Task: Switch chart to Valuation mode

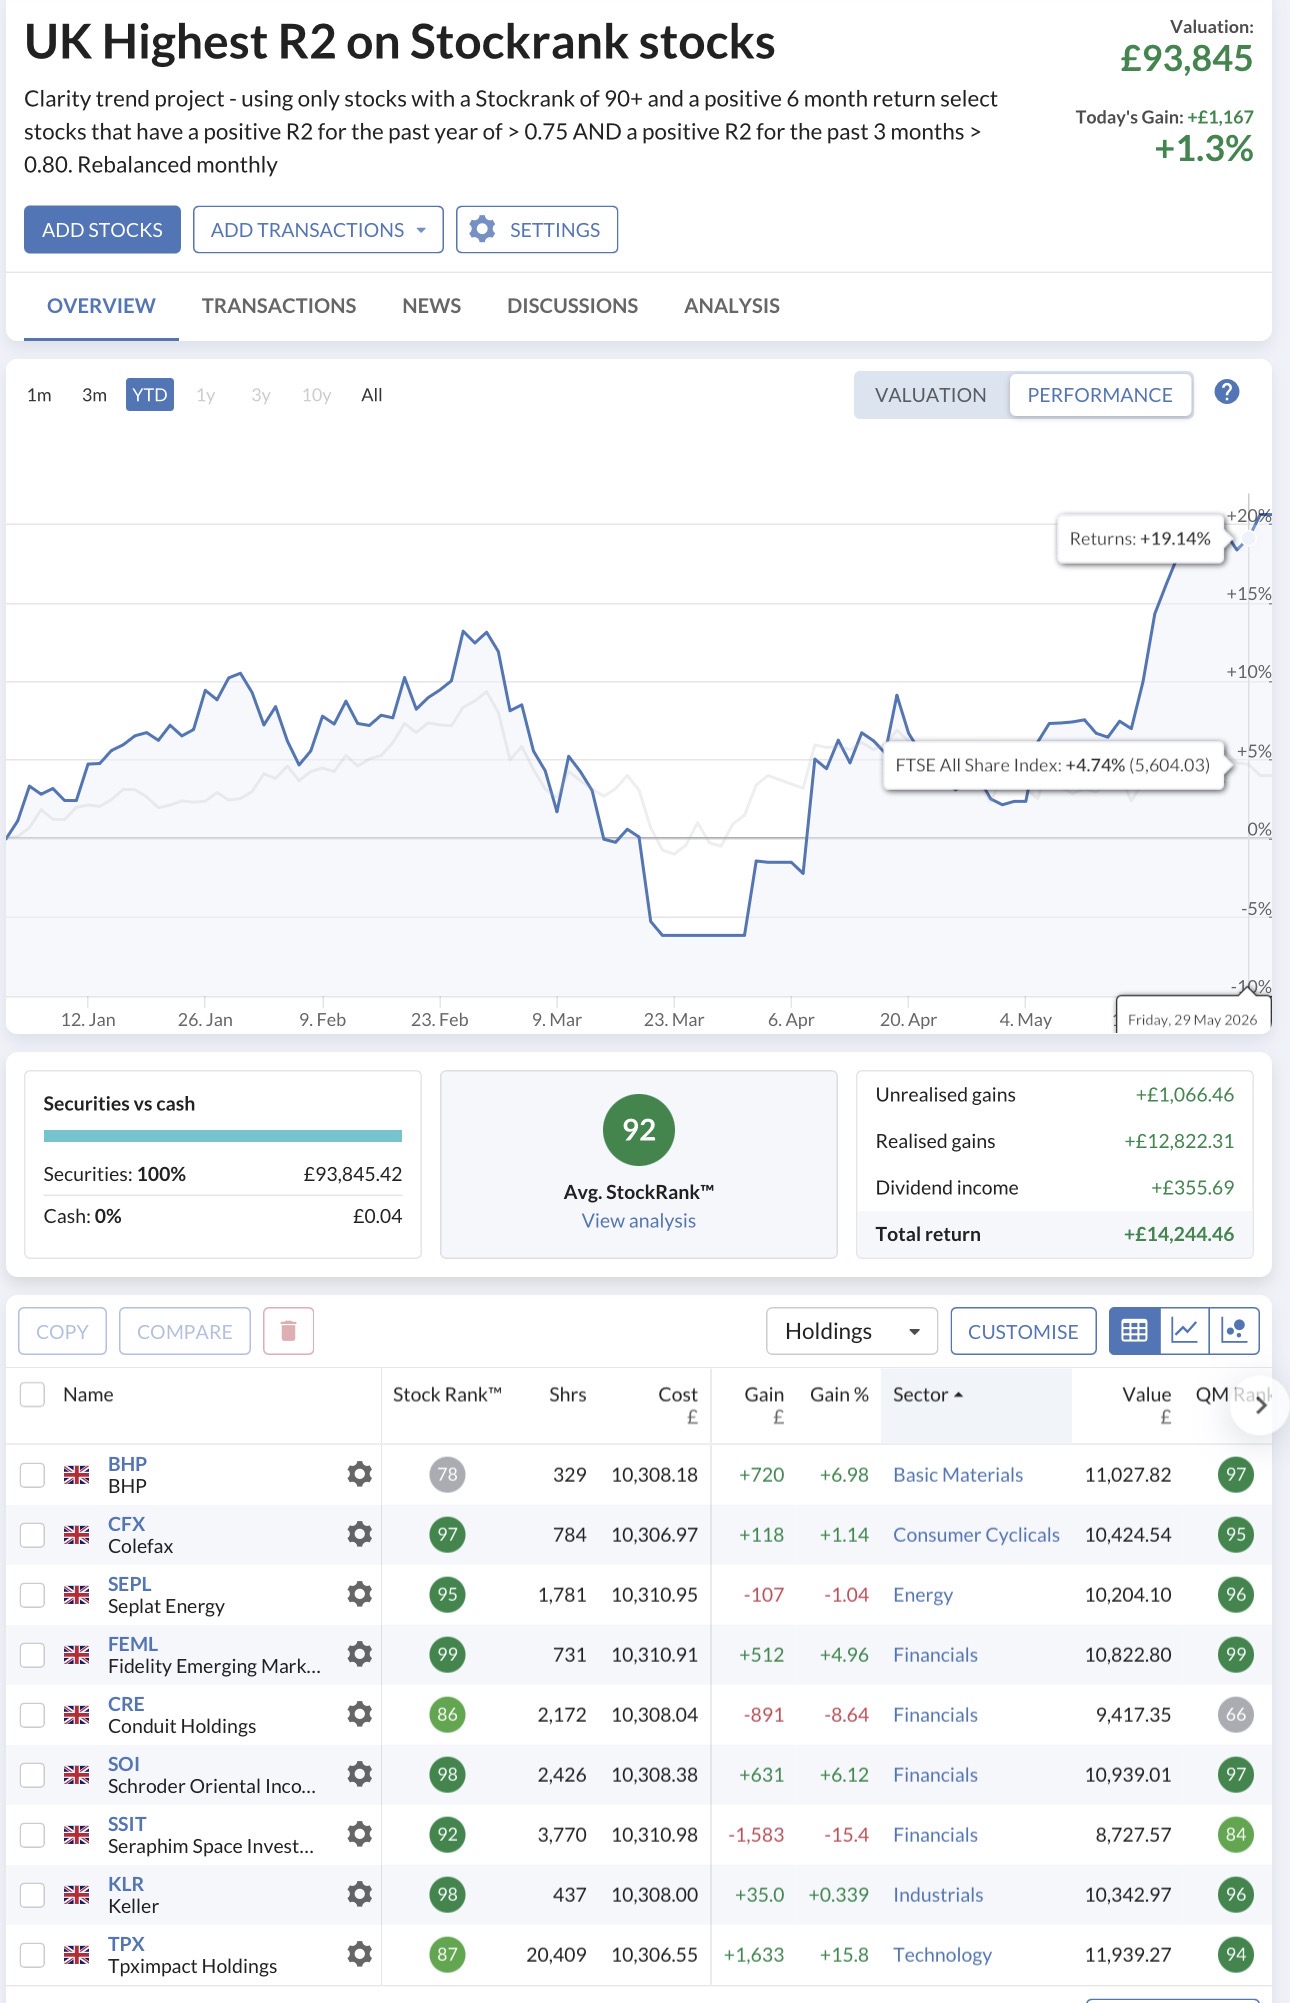Action: [x=931, y=395]
